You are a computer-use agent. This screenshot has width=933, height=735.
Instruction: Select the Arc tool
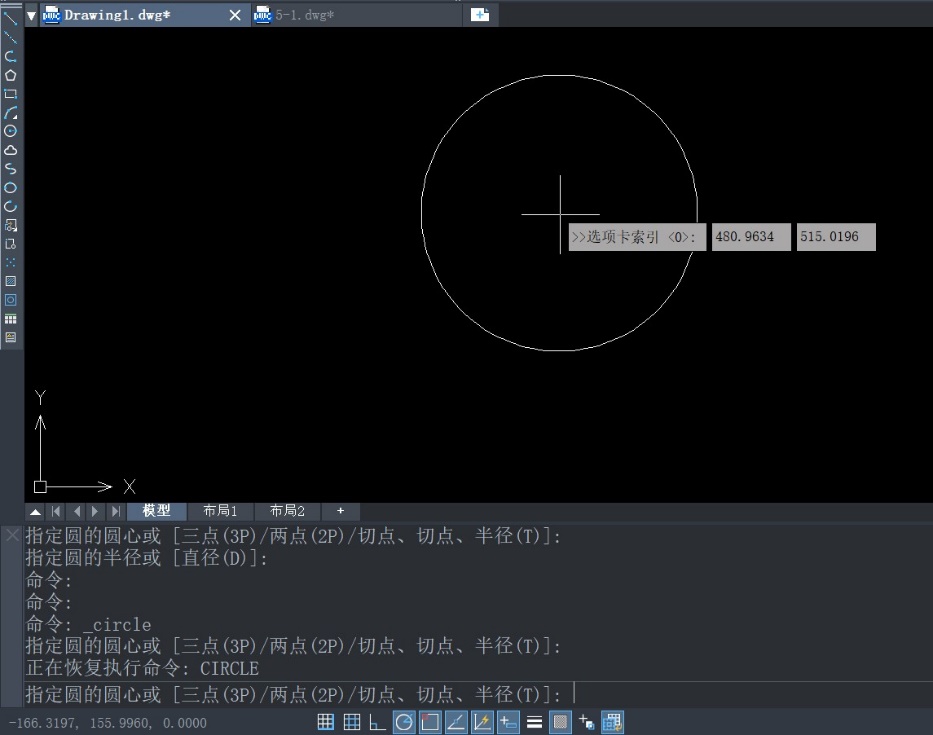pos(11,112)
